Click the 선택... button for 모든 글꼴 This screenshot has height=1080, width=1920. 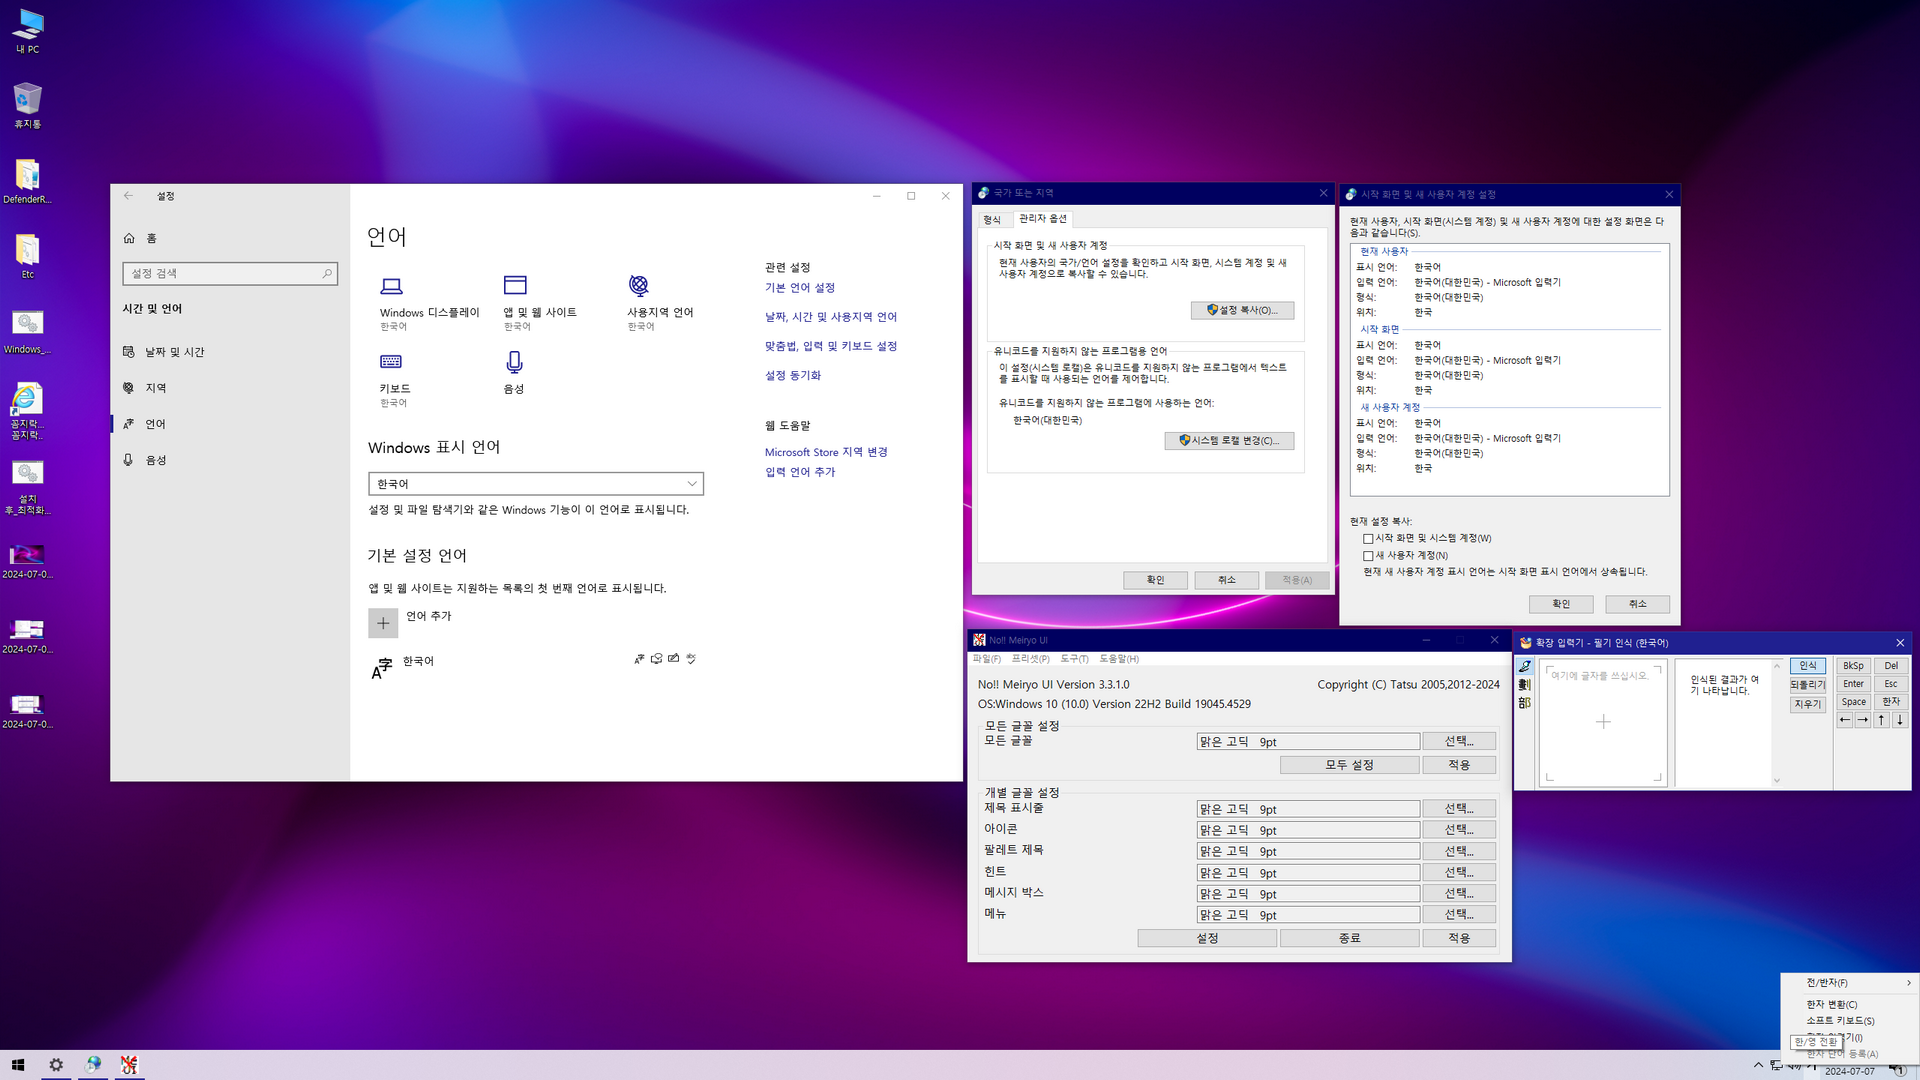1459,741
